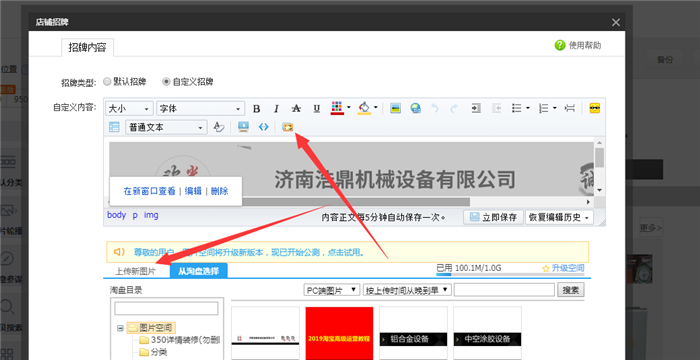Click the preview monitor icon
This screenshot has height=360, width=700.
[x=243, y=127]
